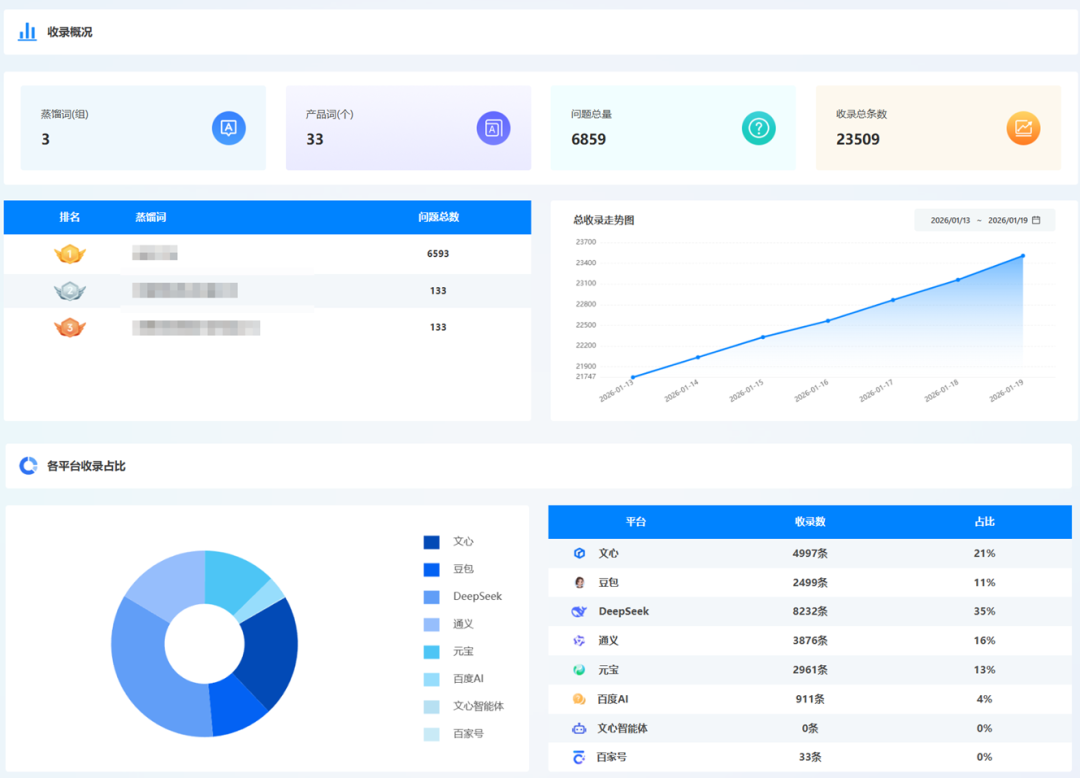The image size is (1080, 778).
Task: Click the 2499条 豆包 count cell
Action: tap(810, 582)
